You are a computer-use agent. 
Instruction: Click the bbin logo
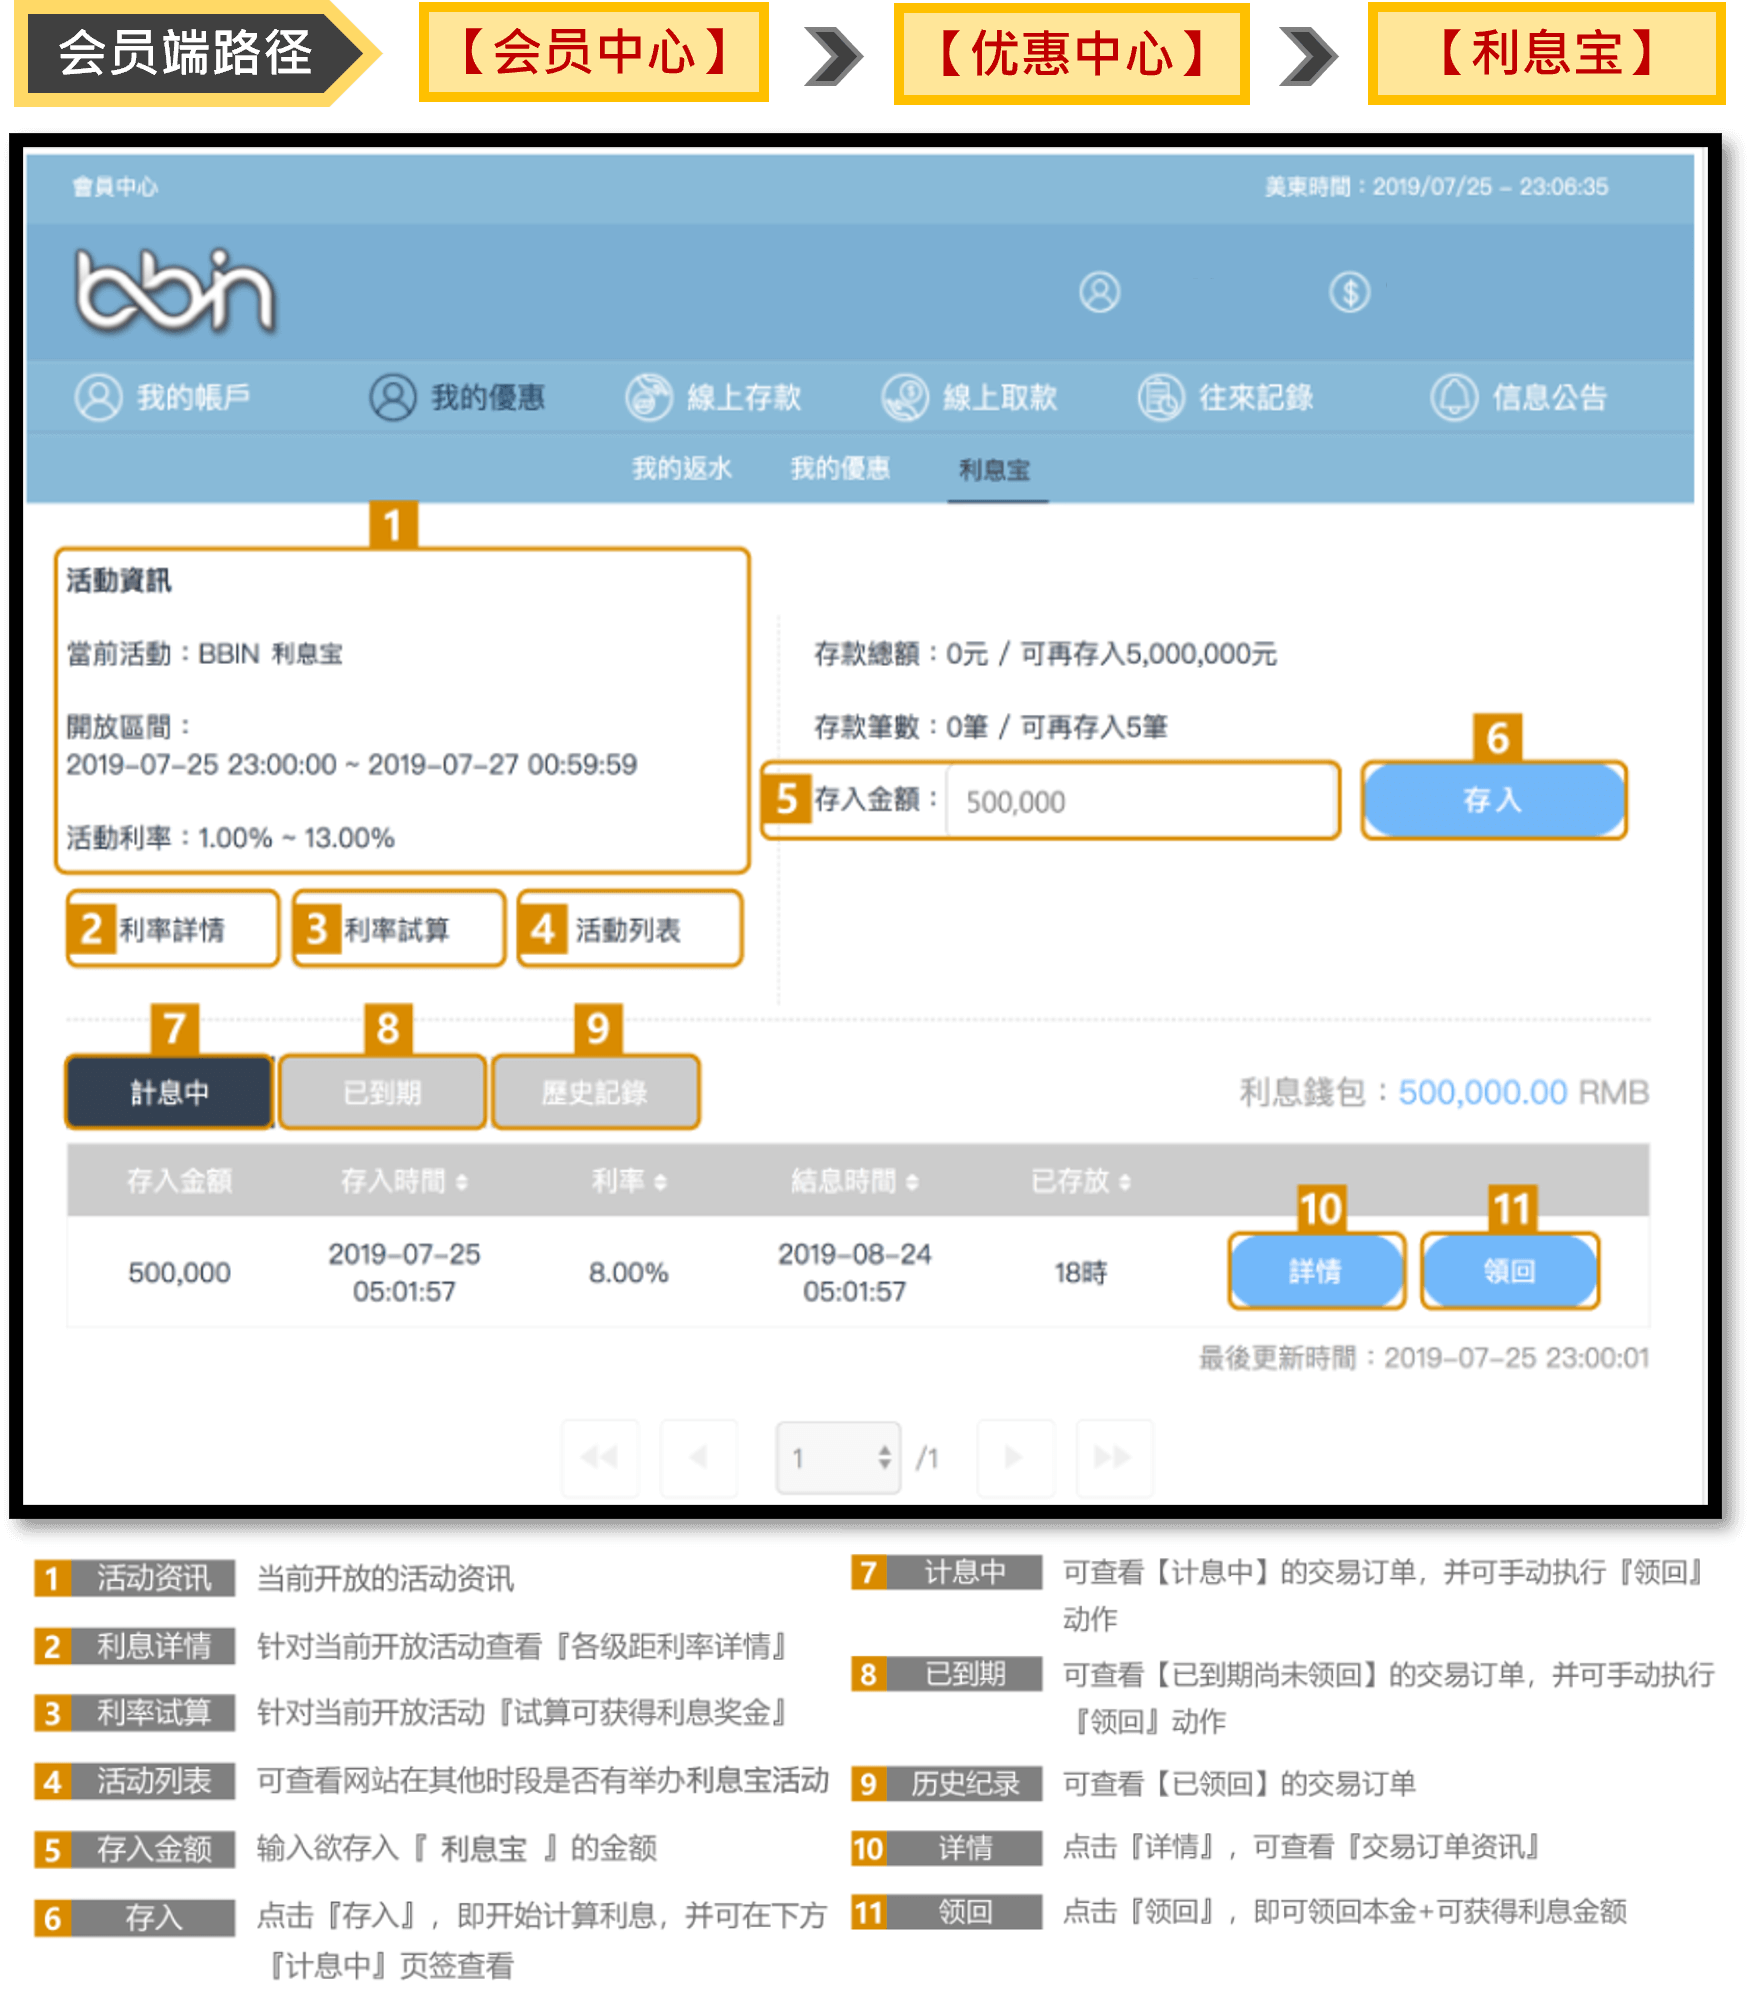point(175,290)
